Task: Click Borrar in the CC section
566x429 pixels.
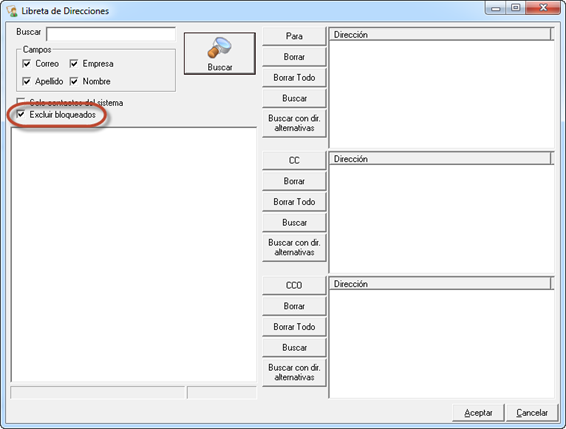Action: click(294, 181)
